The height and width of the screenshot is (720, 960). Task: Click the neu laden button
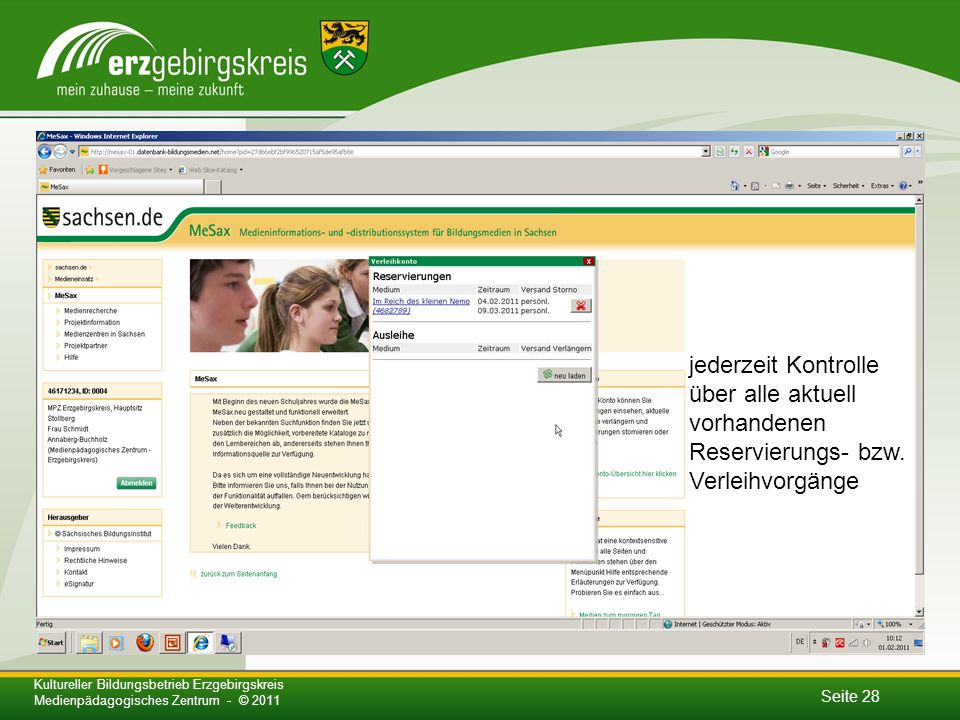click(x=564, y=375)
